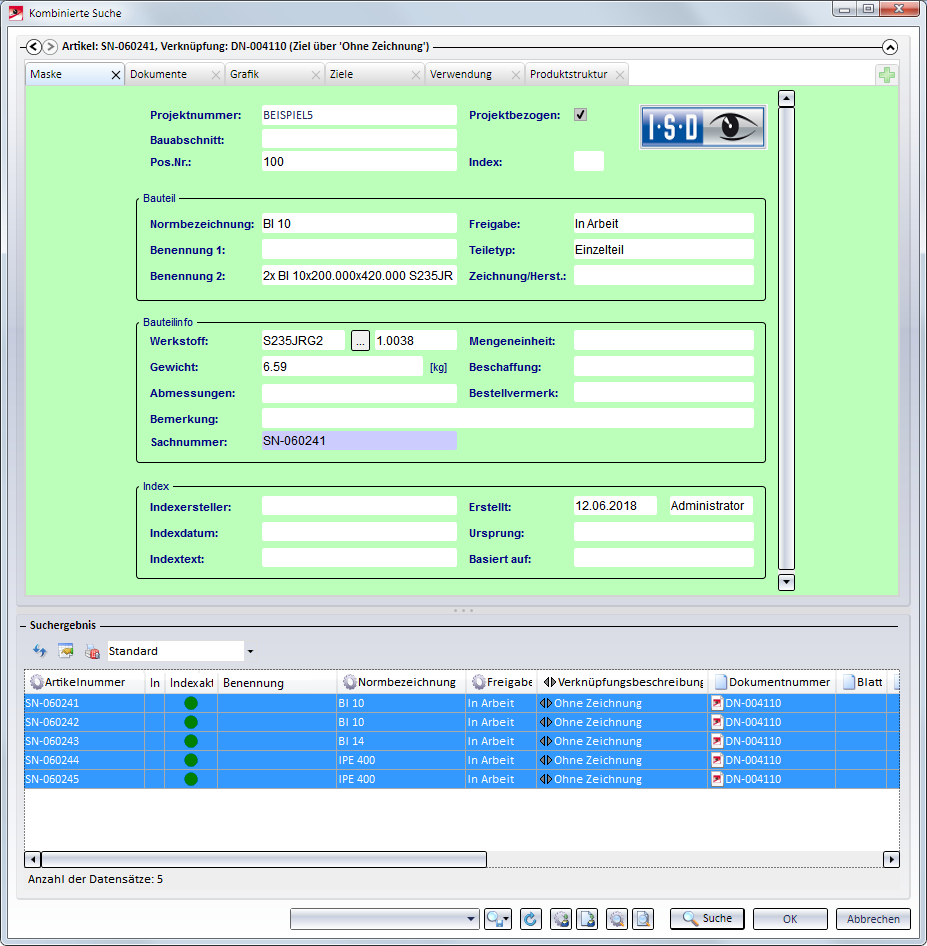Collapse the article panel with up chevron

coord(890,46)
